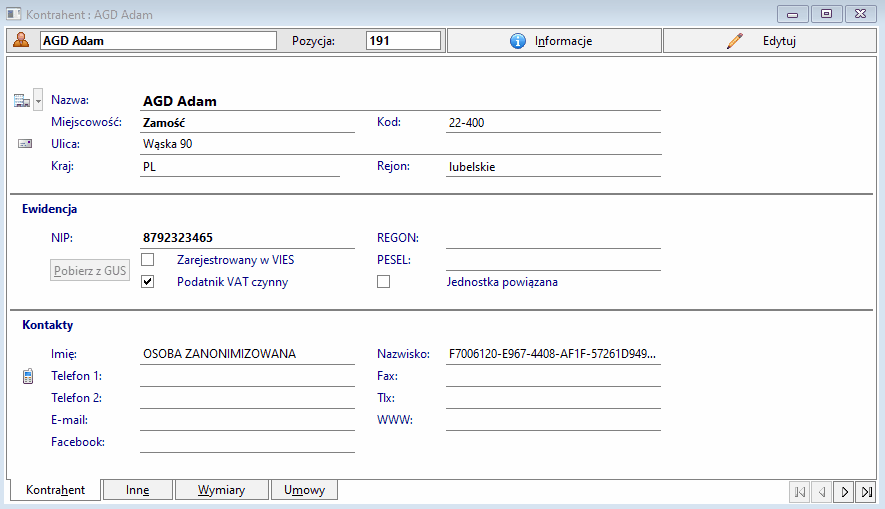Click the Nazwisko field with GUID
Screen dimensions: 885x509
553,354
